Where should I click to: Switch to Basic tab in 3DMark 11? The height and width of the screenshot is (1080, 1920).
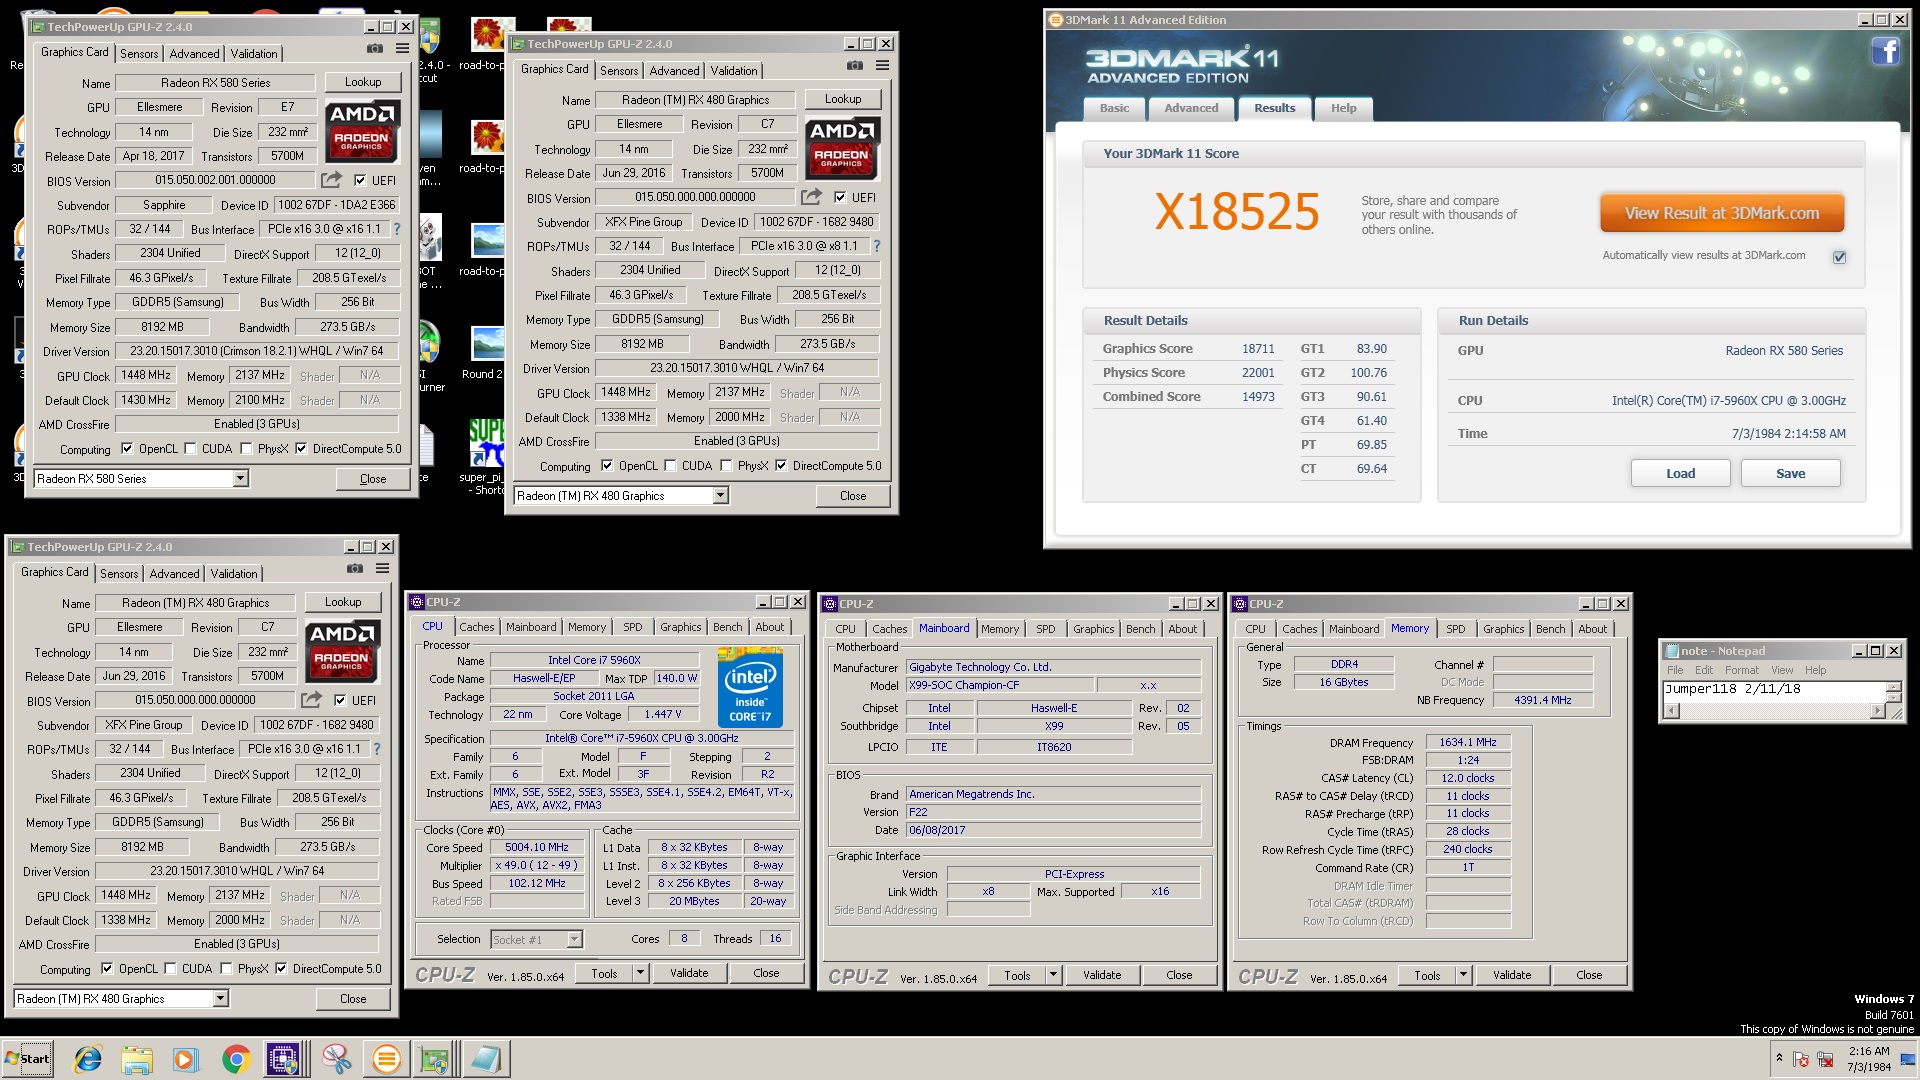[x=1114, y=108]
